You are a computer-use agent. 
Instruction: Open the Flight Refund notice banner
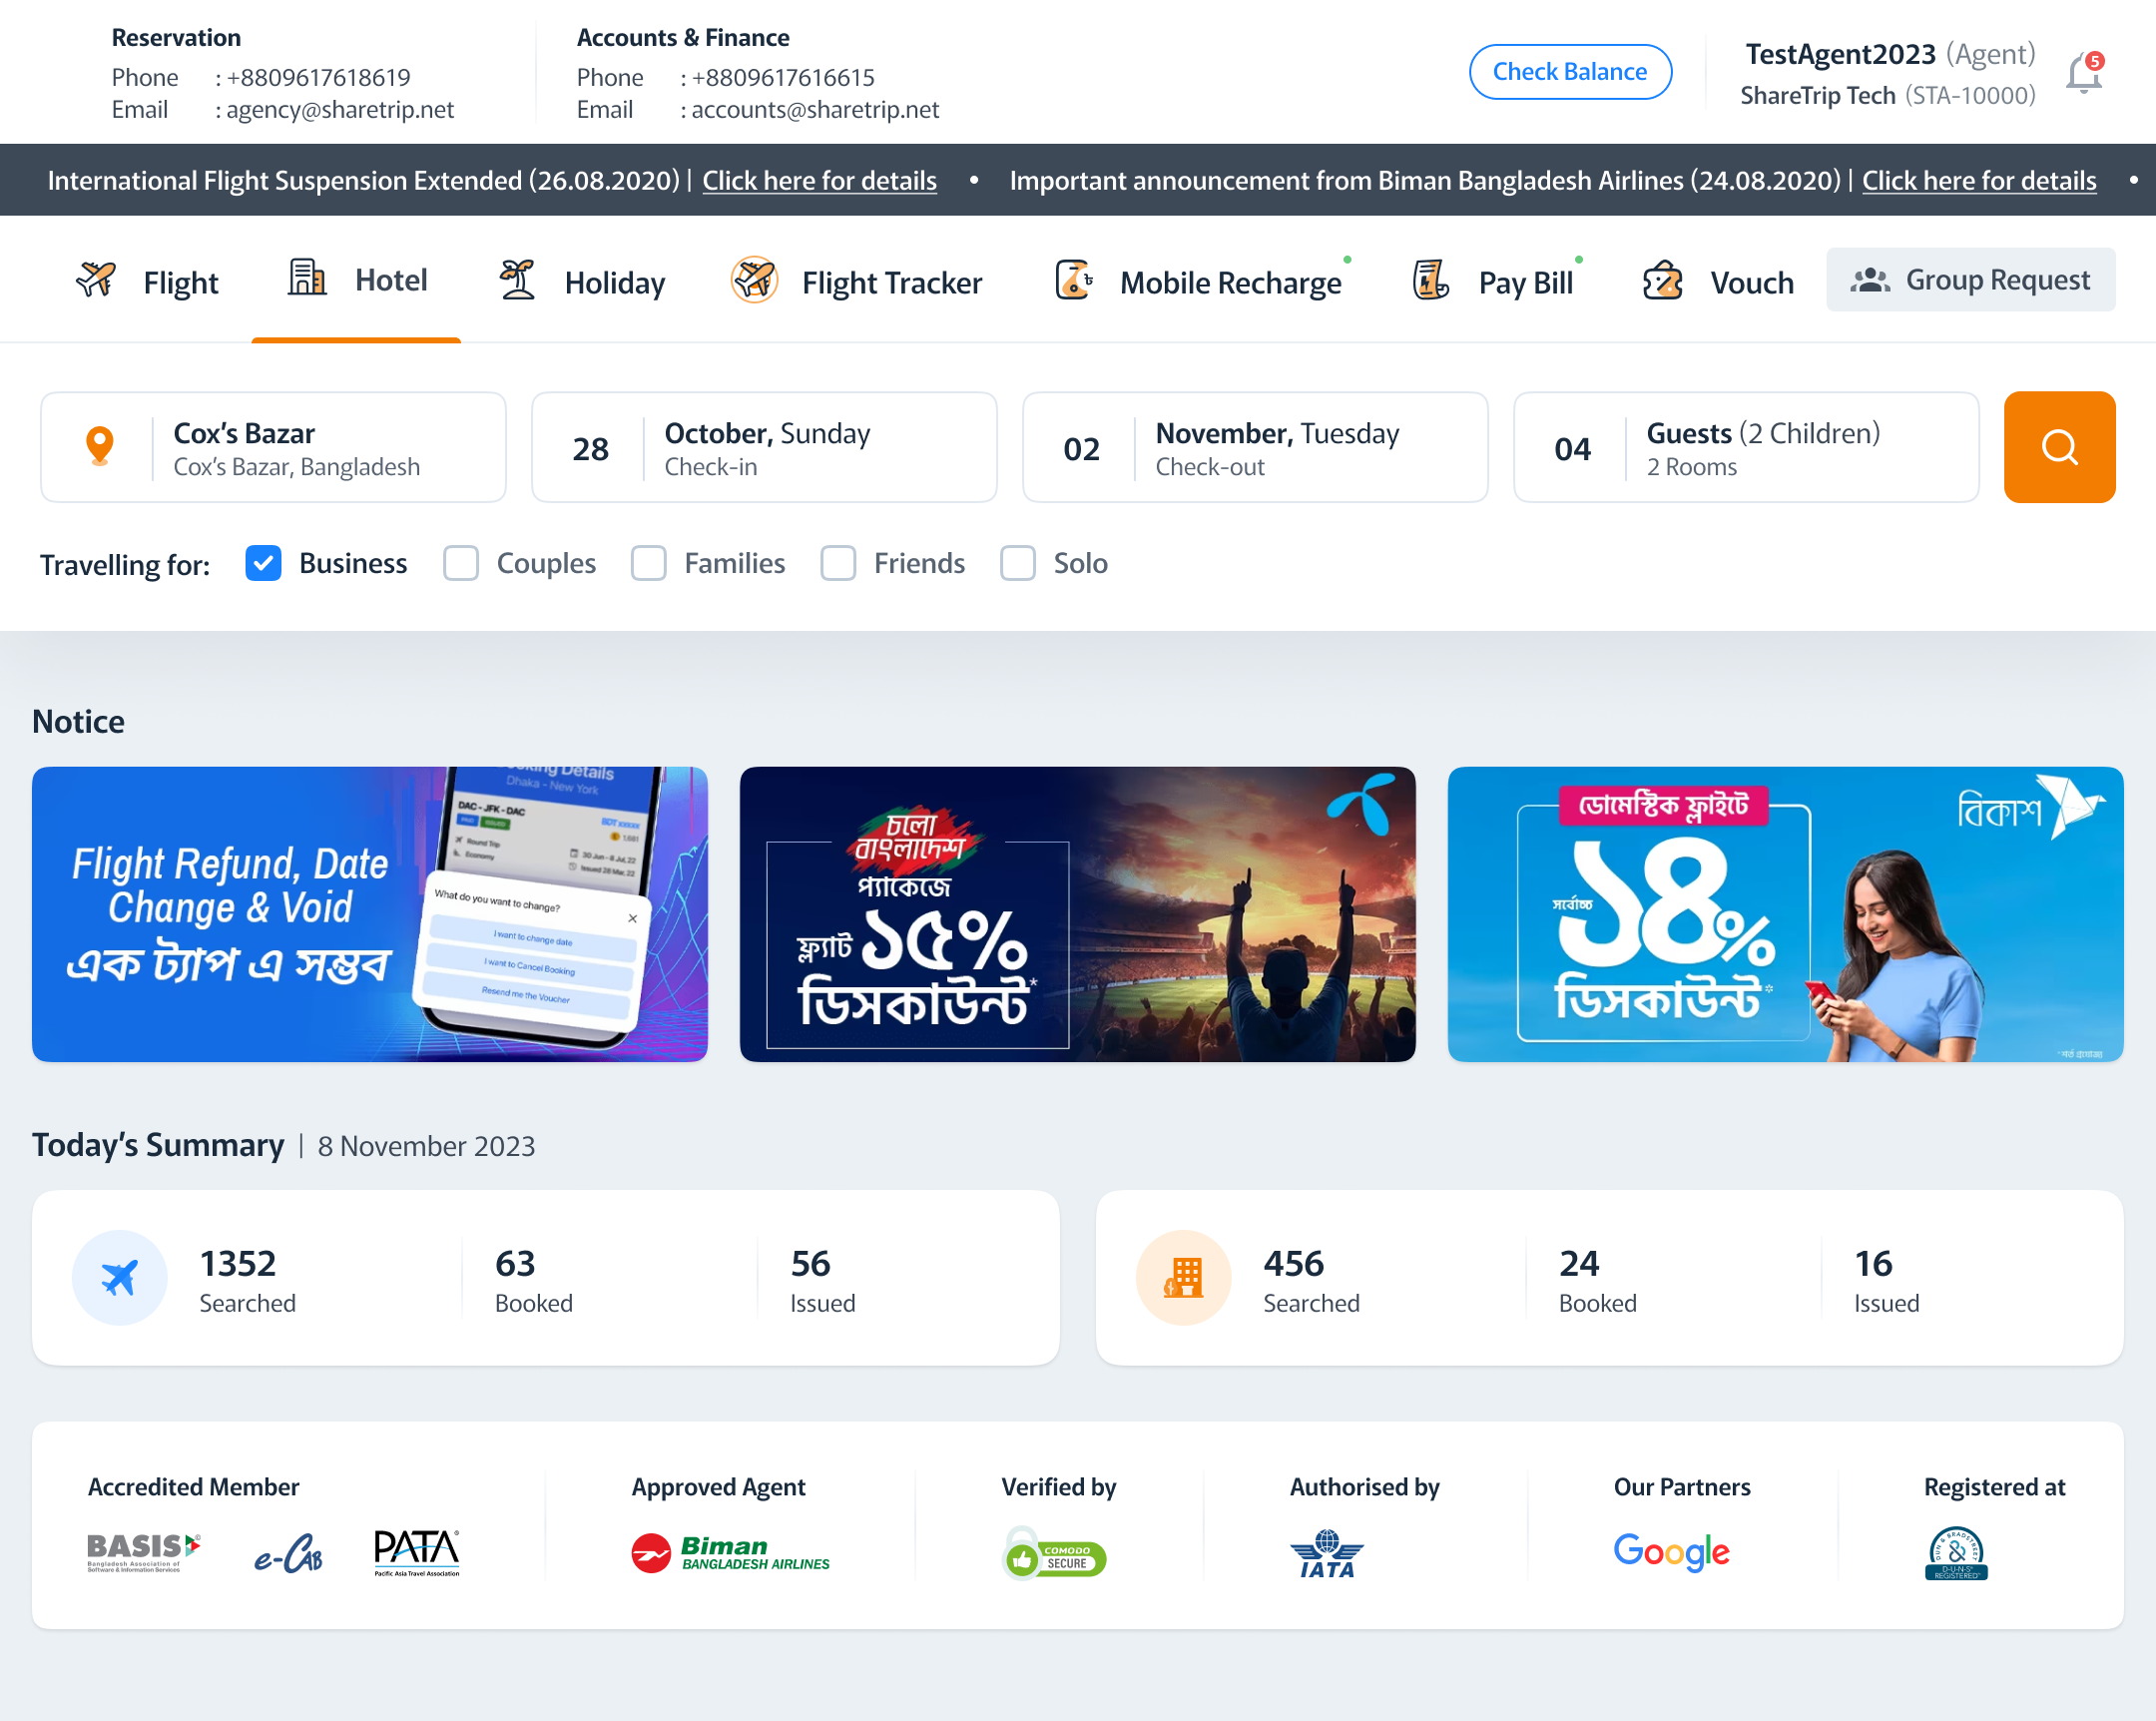pos(370,914)
